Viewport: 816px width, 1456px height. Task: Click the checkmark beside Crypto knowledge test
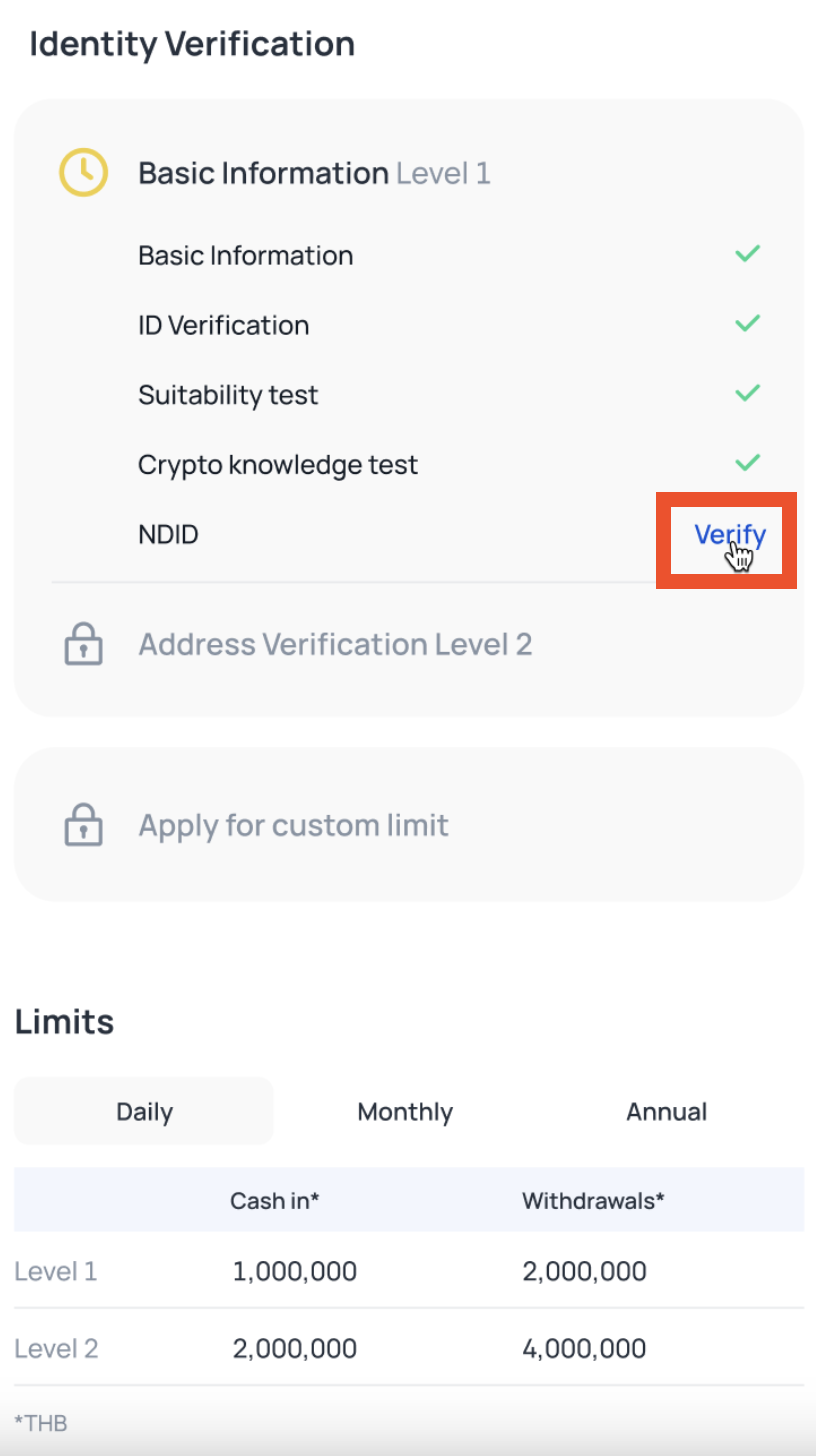[x=747, y=463]
